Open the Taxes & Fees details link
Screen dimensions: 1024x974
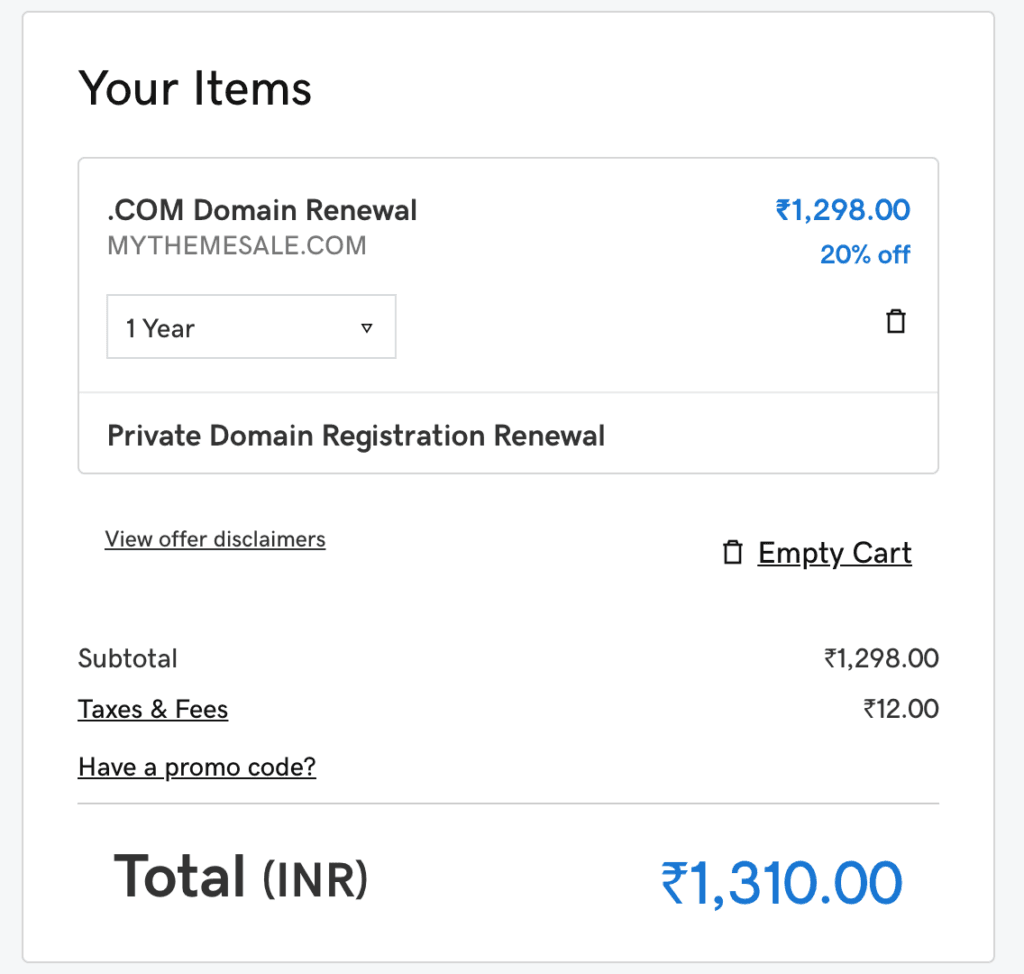click(153, 710)
